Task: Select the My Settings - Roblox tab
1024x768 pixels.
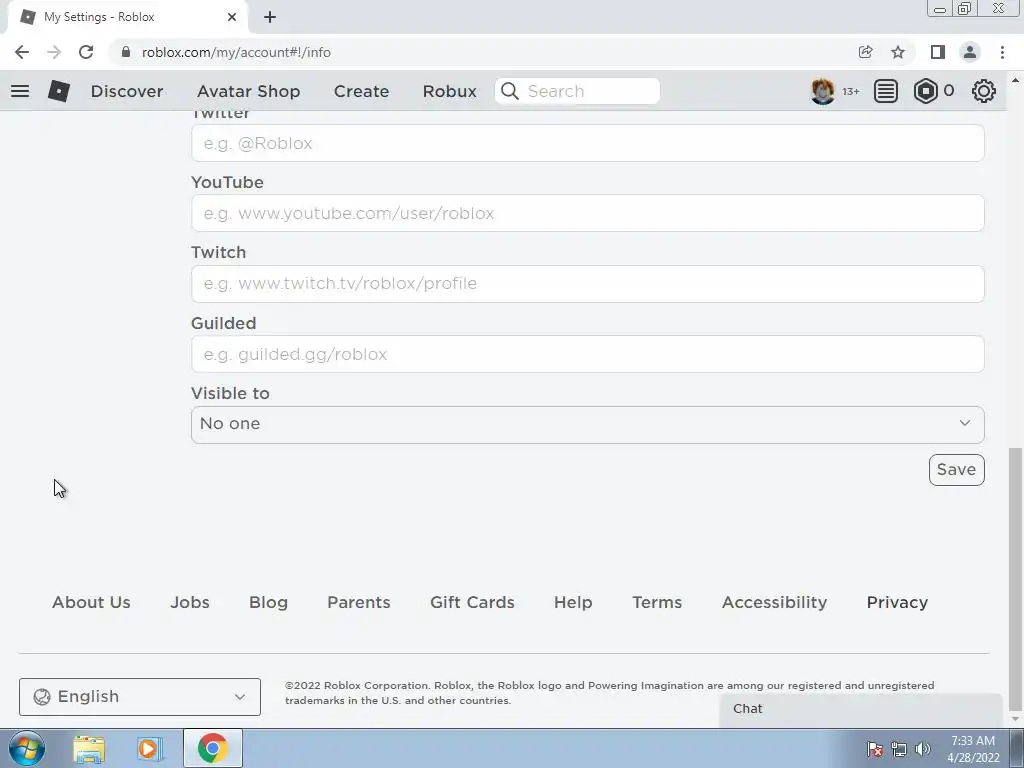Action: click(127, 17)
